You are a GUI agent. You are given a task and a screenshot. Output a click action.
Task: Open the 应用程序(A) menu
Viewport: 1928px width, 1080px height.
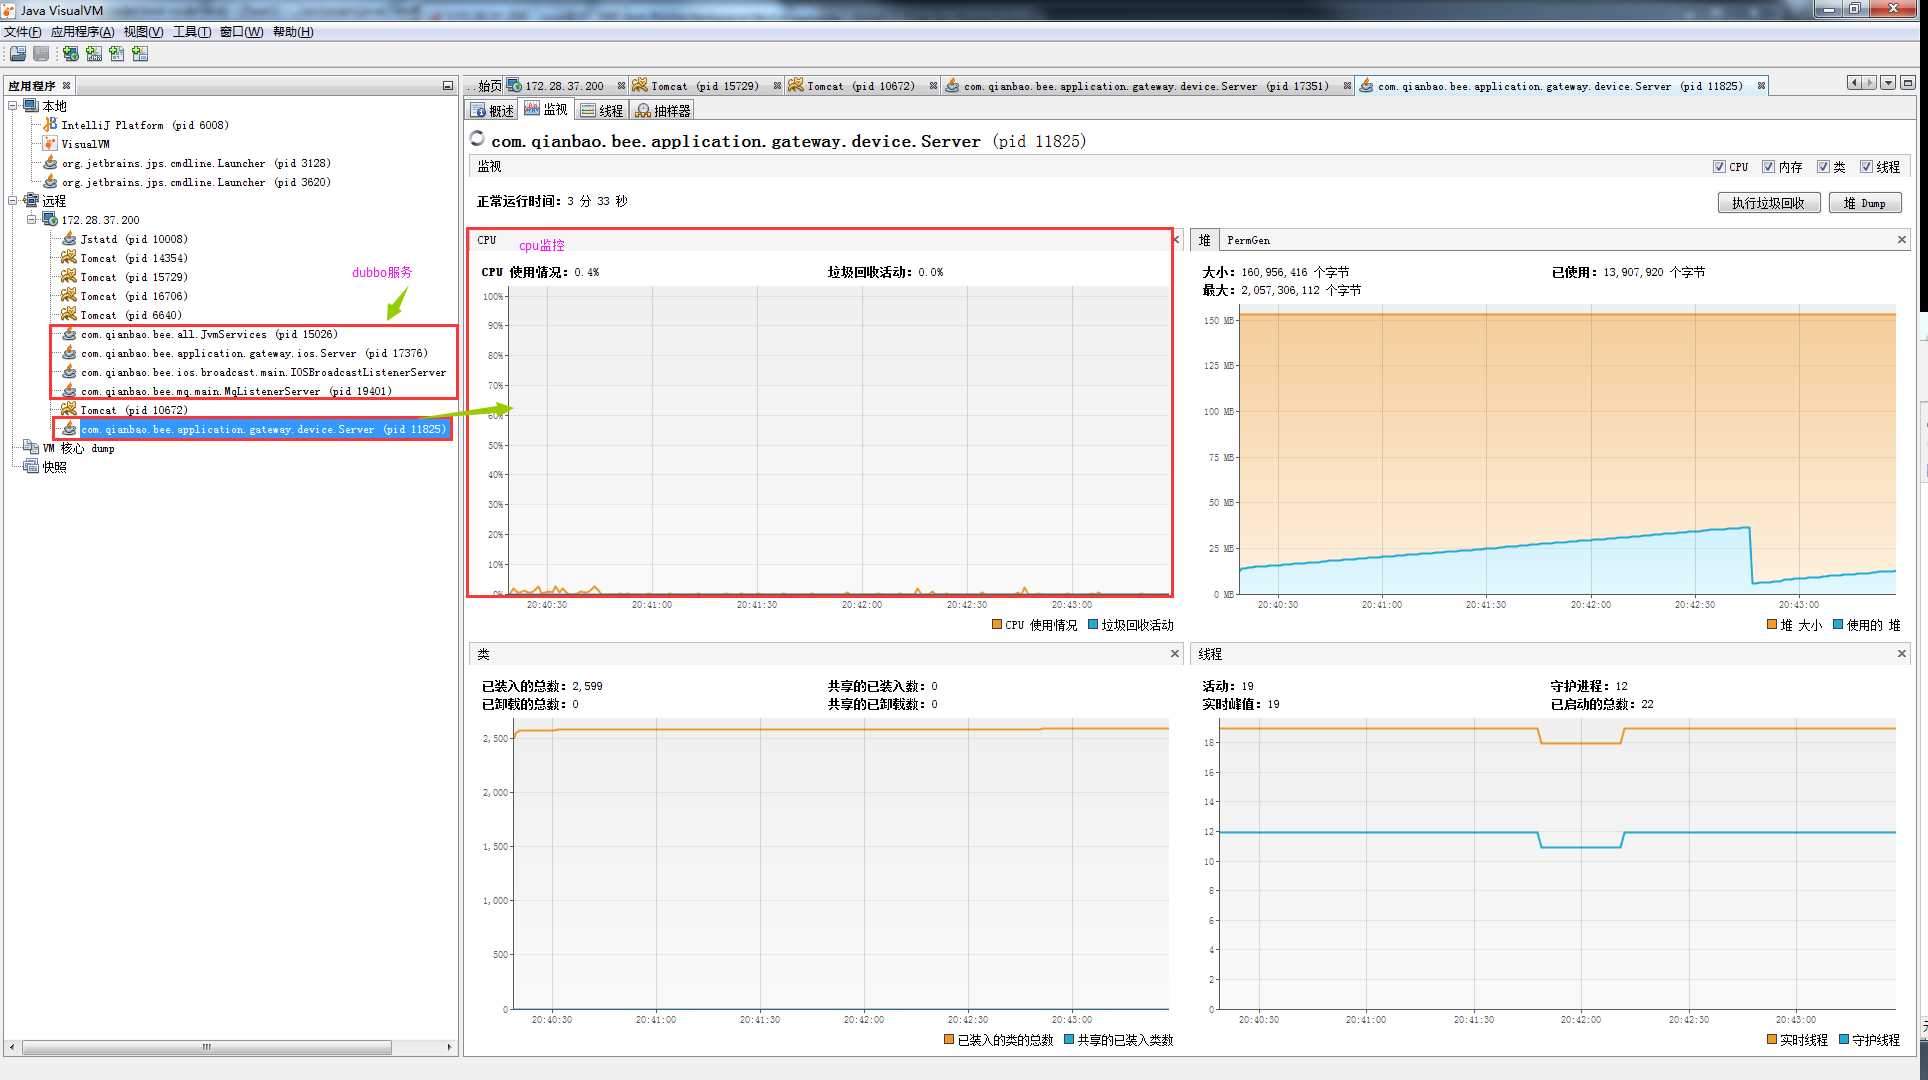[82, 32]
